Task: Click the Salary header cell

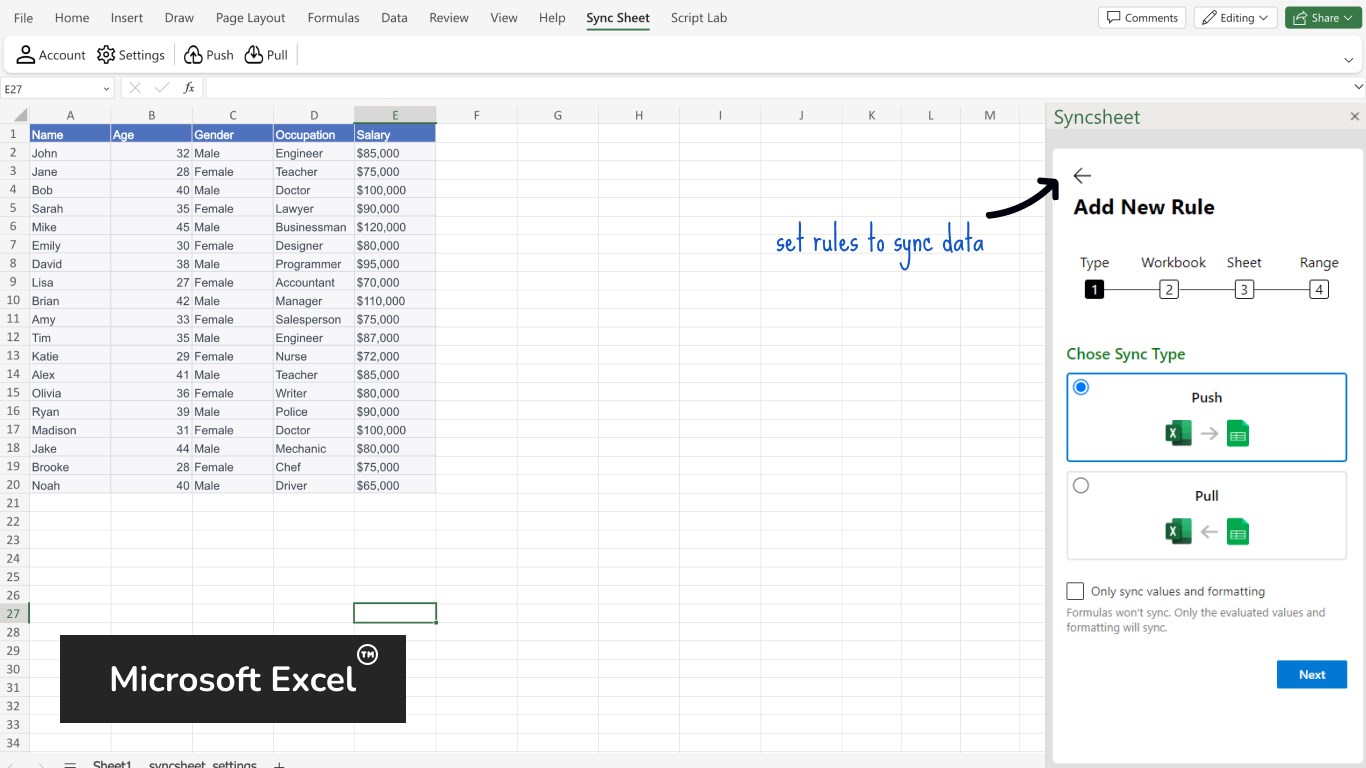Action: [x=395, y=134]
